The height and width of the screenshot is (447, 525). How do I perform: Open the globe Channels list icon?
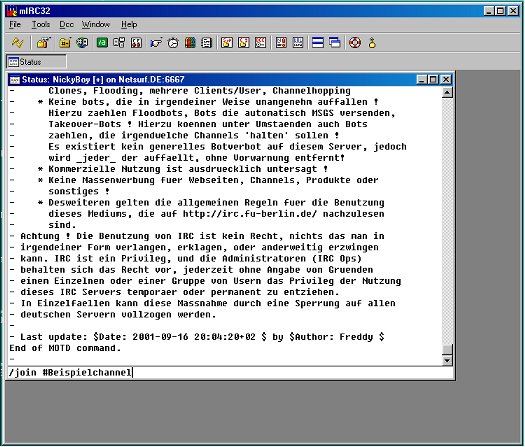tap(82, 43)
